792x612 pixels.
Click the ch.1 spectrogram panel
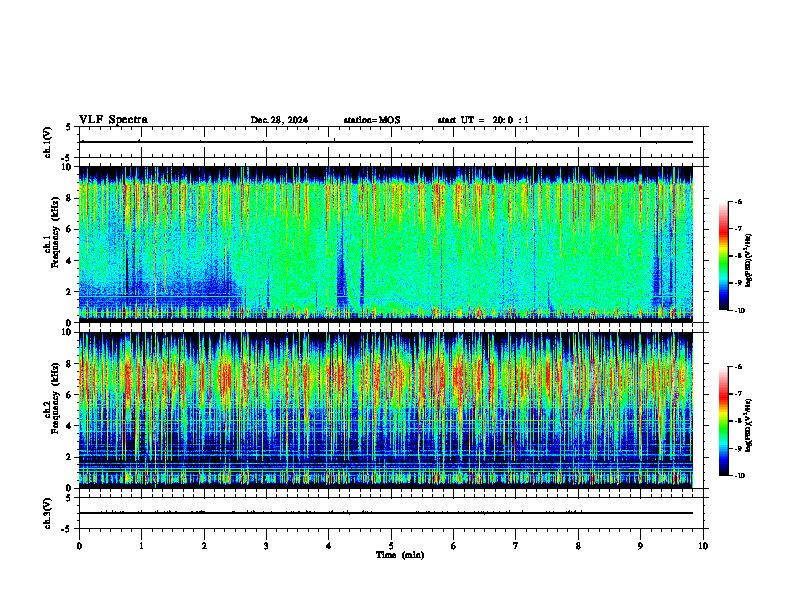(x=386, y=244)
